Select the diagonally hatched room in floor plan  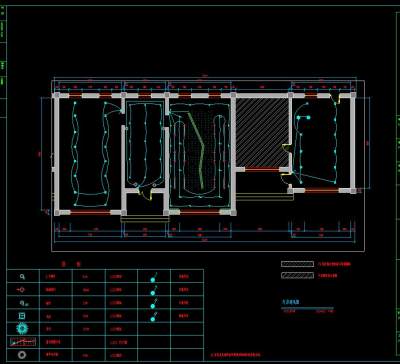pos(262,132)
